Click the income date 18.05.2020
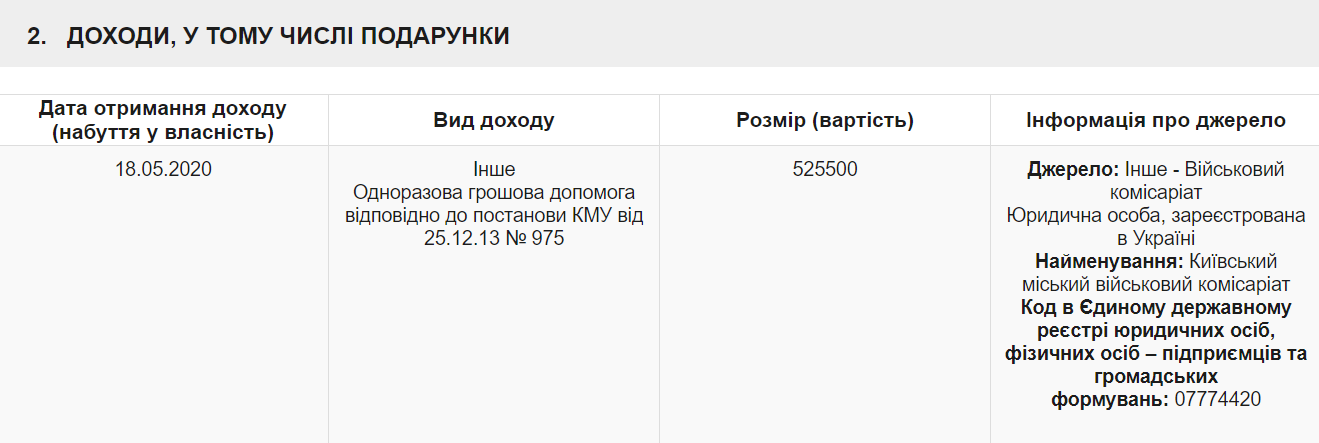 163,170
